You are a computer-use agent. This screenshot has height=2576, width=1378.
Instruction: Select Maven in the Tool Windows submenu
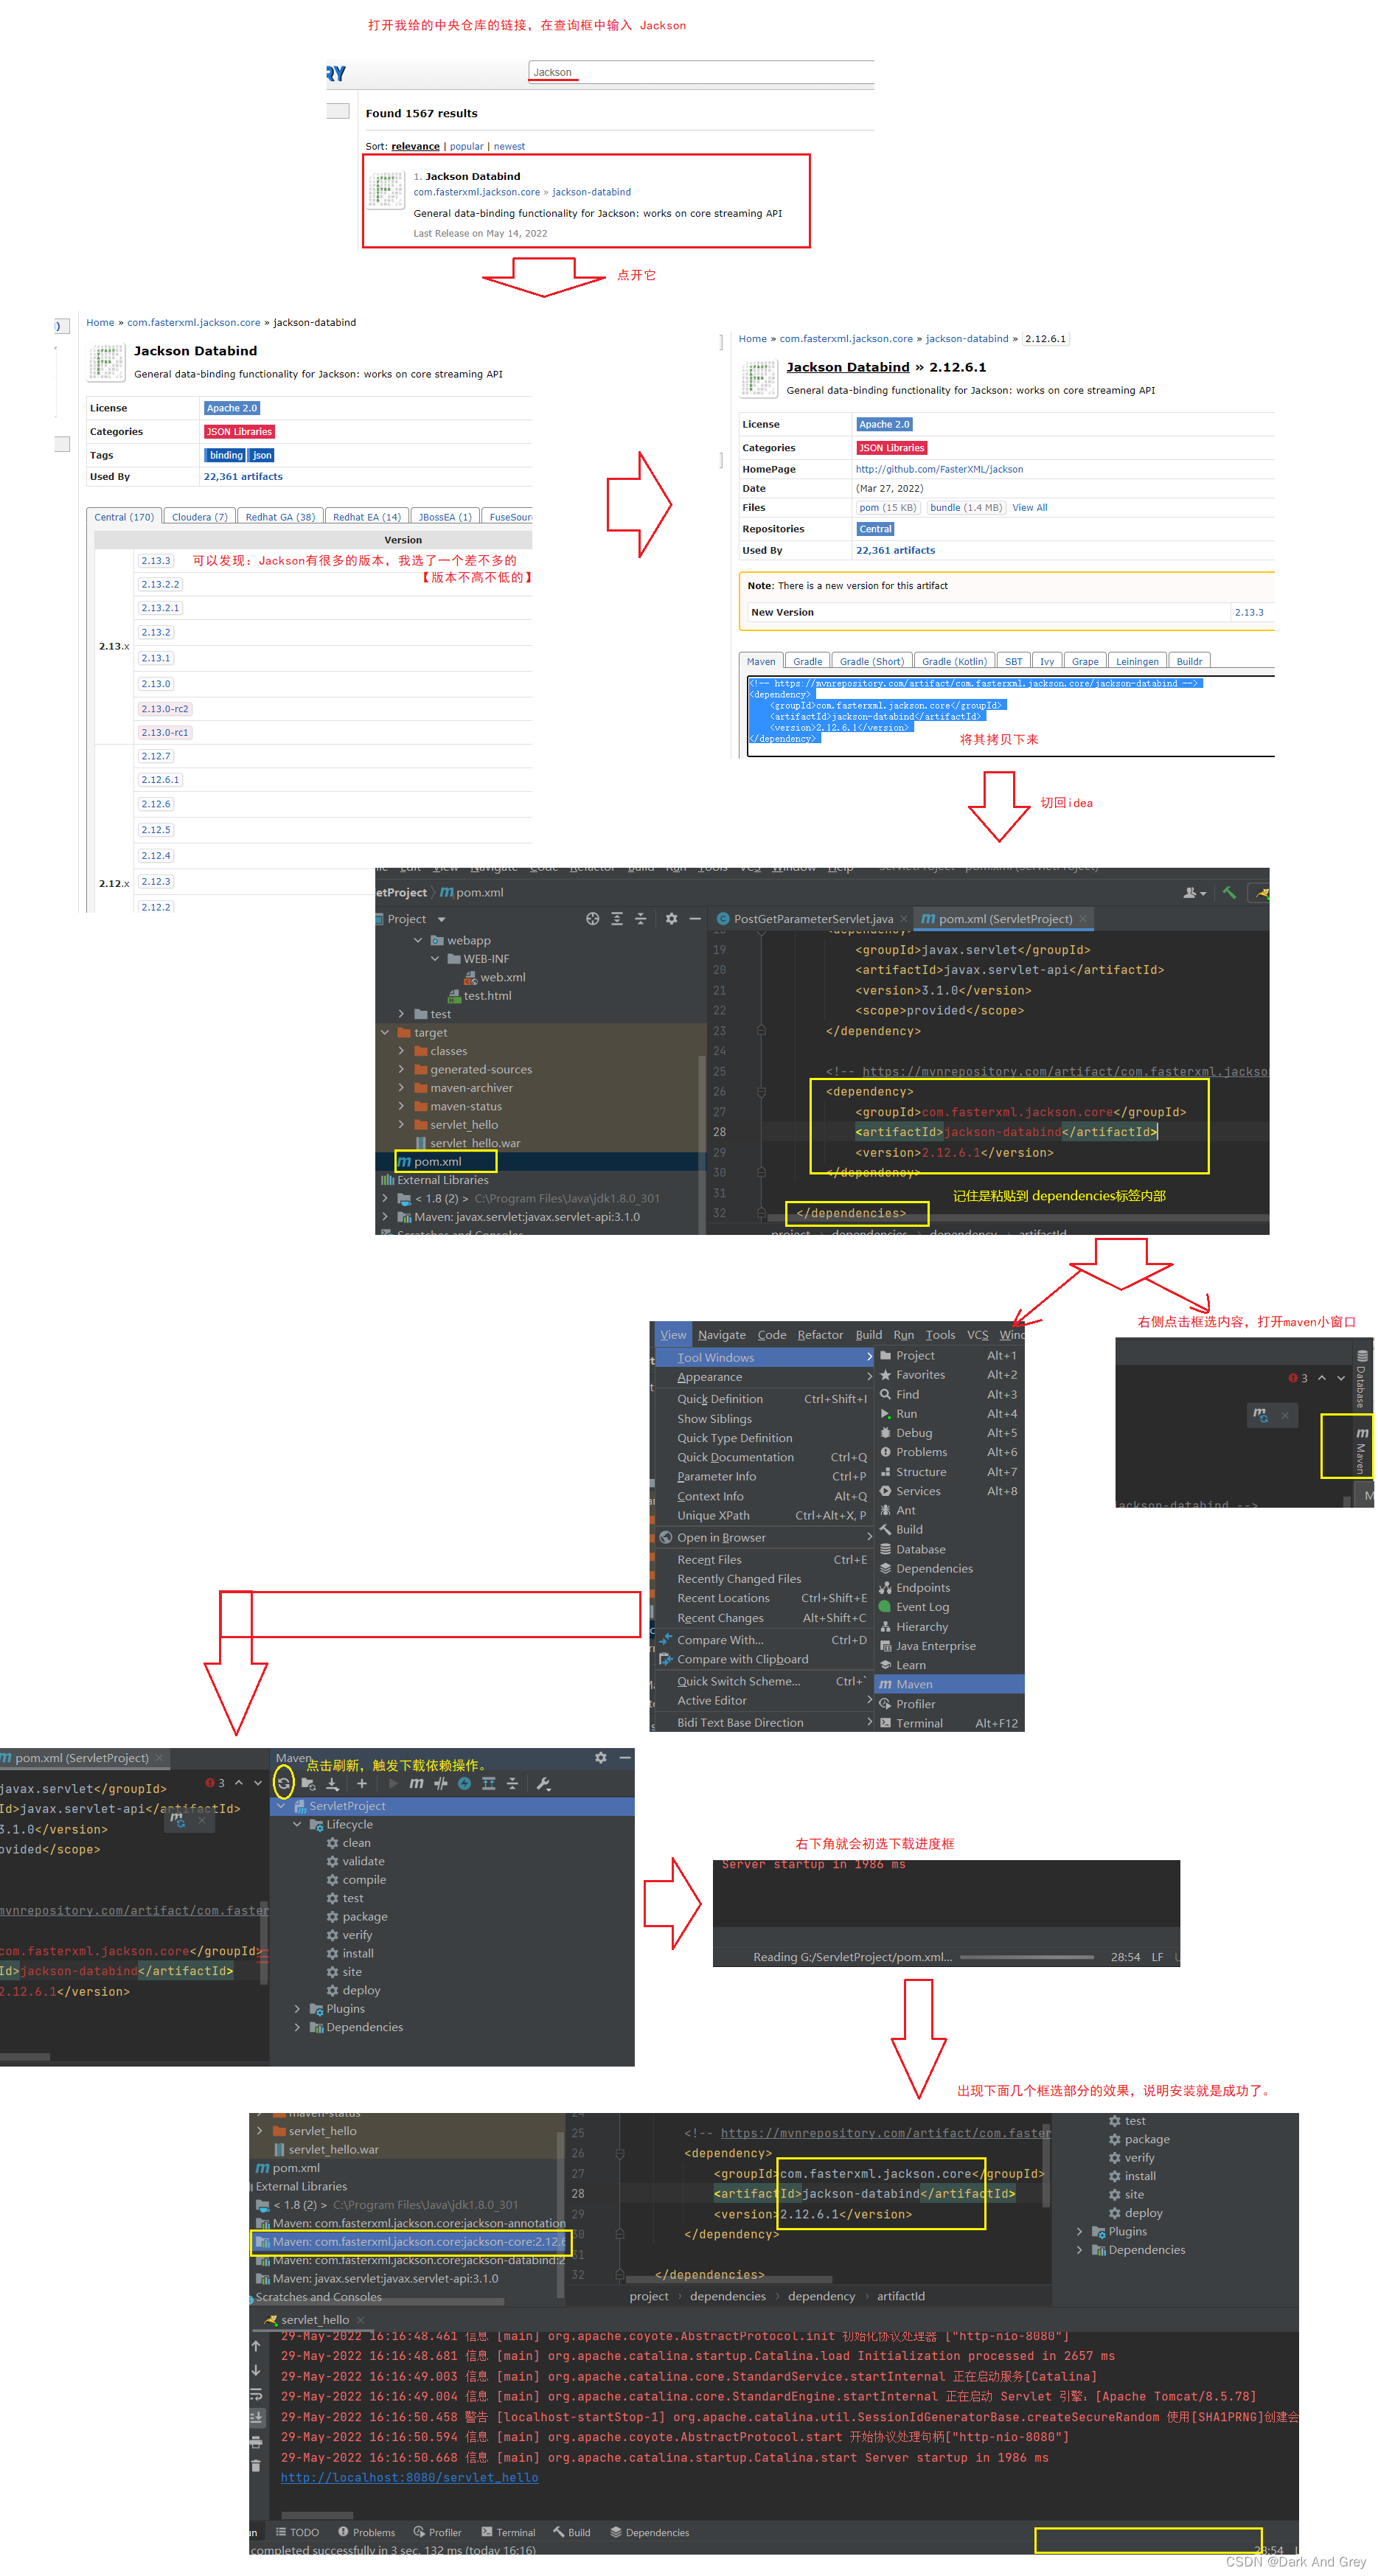coord(950,1684)
